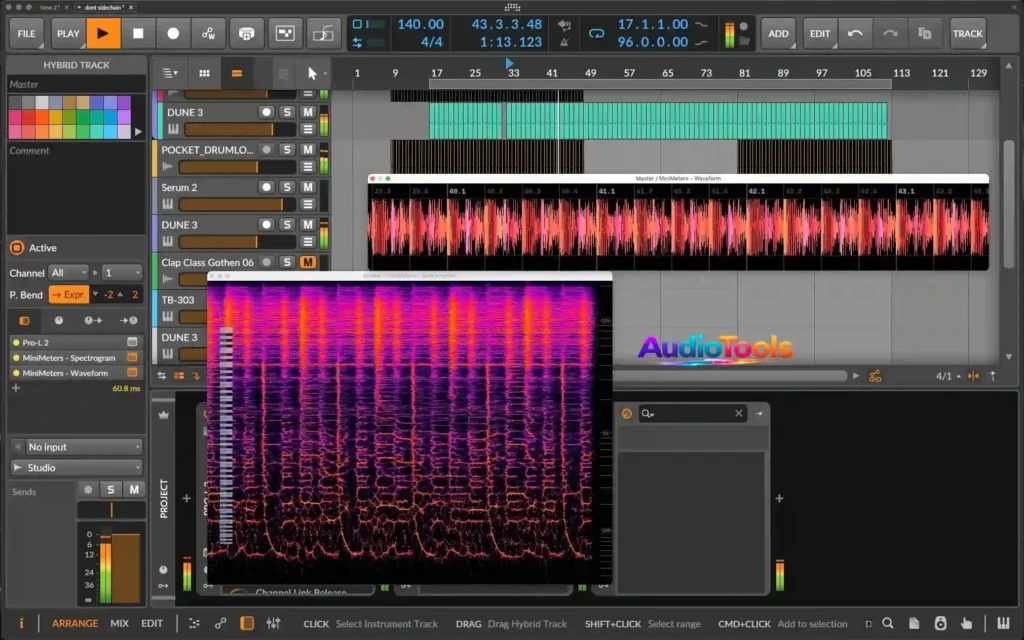Open the FILE menu
The height and width of the screenshot is (640, 1024).
point(26,33)
